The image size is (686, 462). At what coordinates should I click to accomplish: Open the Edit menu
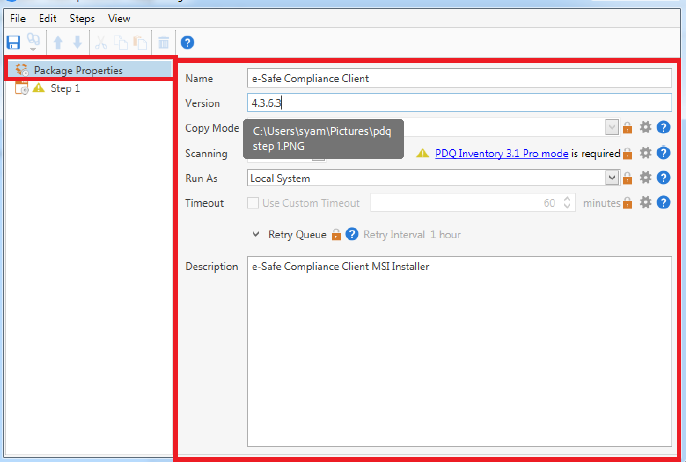(x=48, y=18)
